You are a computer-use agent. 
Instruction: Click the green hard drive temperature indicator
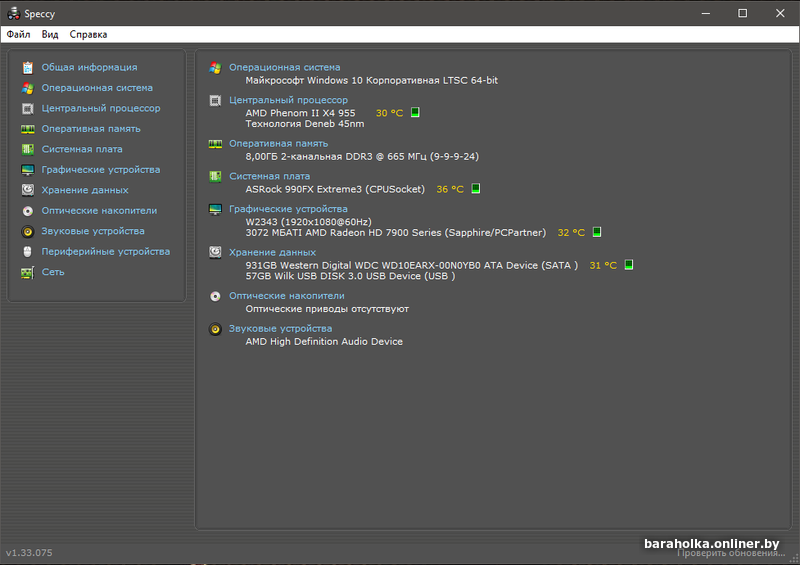(x=629, y=264)
